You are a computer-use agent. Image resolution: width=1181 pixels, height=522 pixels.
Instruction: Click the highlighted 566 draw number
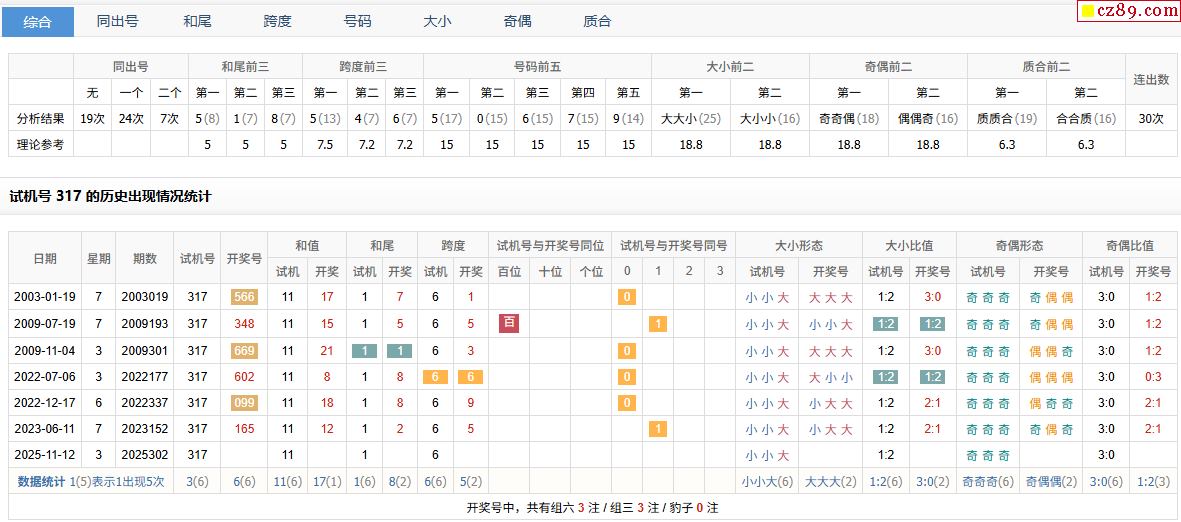[244, 297]
